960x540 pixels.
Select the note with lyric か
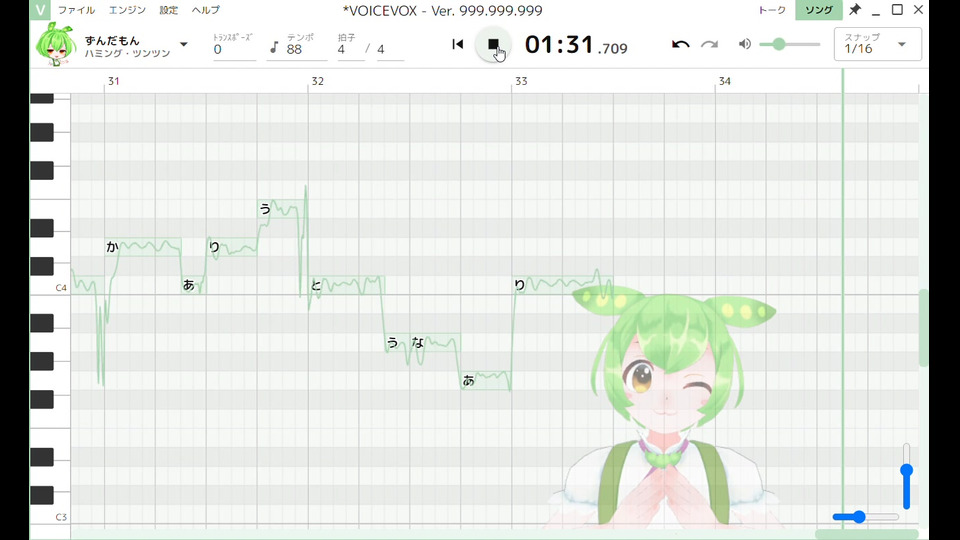143,247
